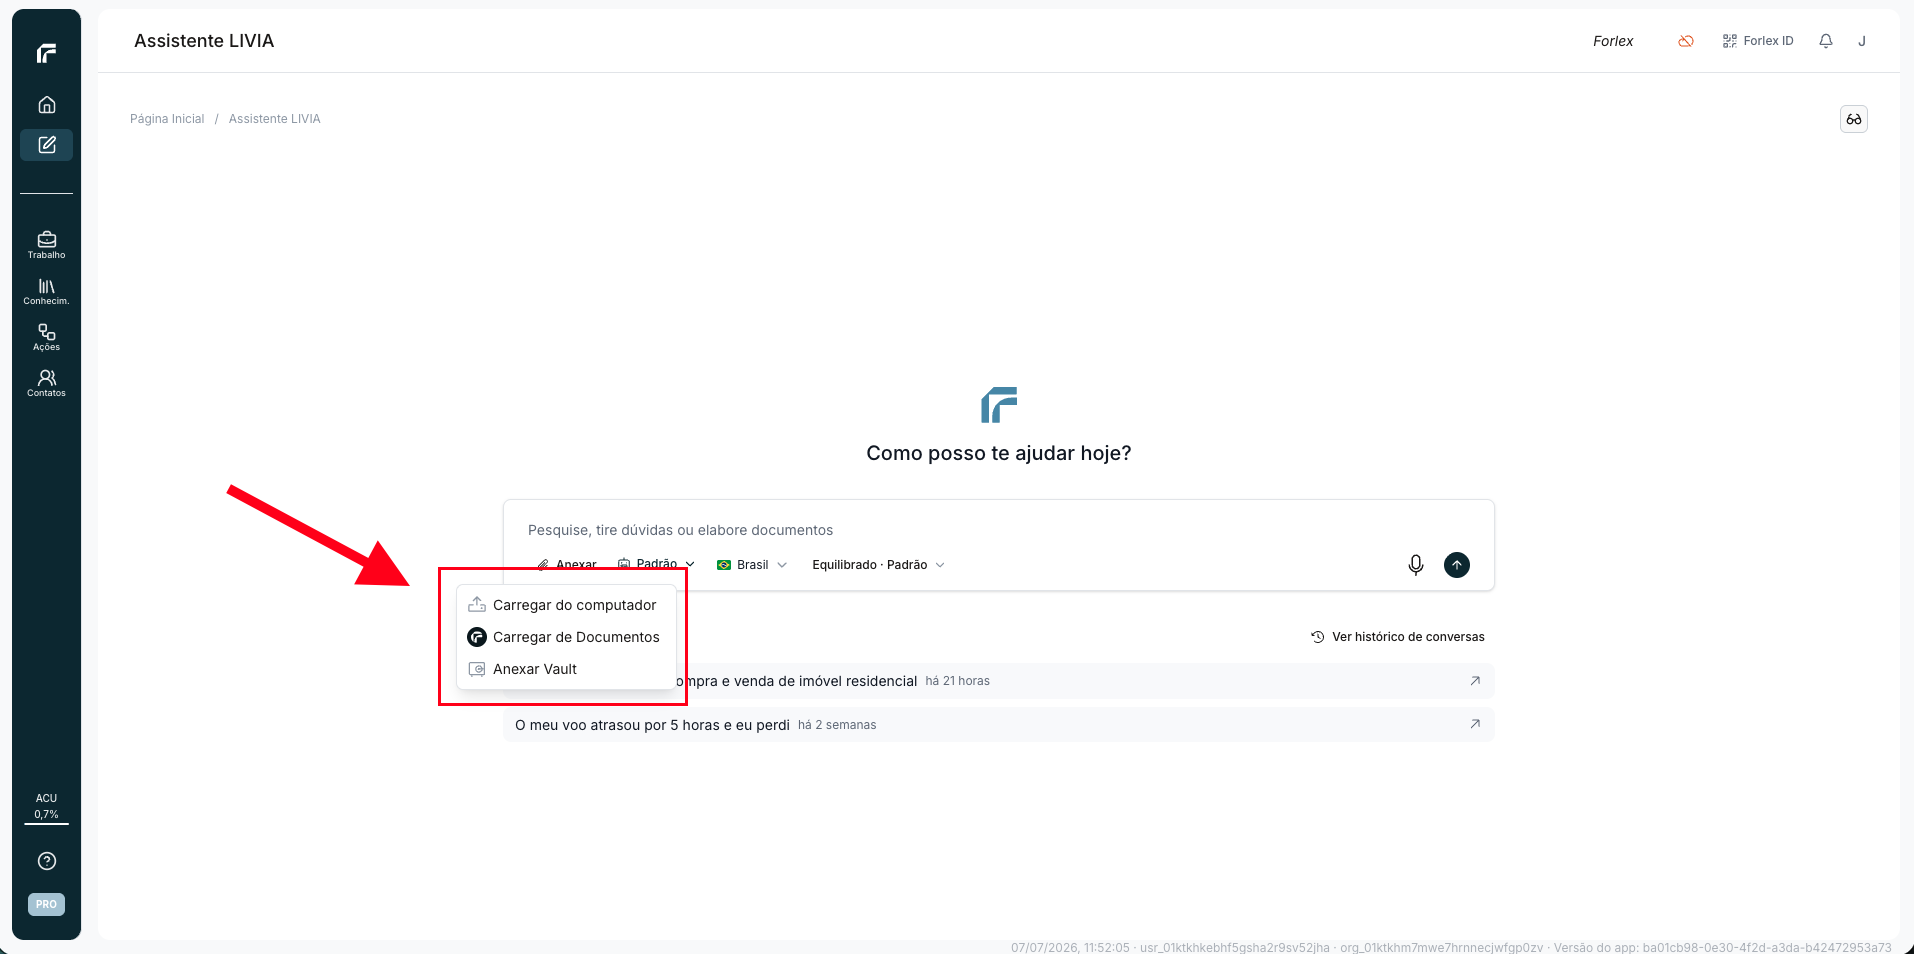Open the Contatos section
Image resolution: width=1914 pixels, height=954 pixels.
pyautogui.click(x=46, y=383)
